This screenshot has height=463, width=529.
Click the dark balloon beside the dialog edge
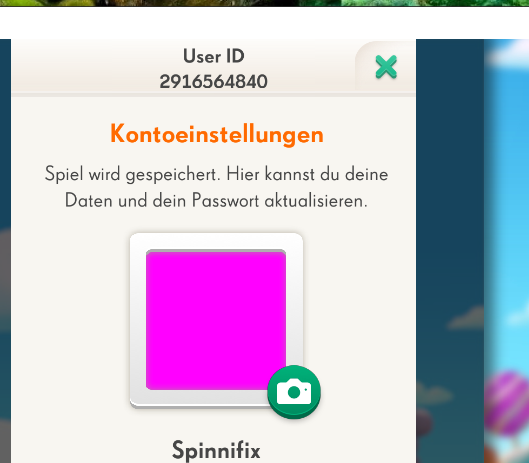[424, 423]
